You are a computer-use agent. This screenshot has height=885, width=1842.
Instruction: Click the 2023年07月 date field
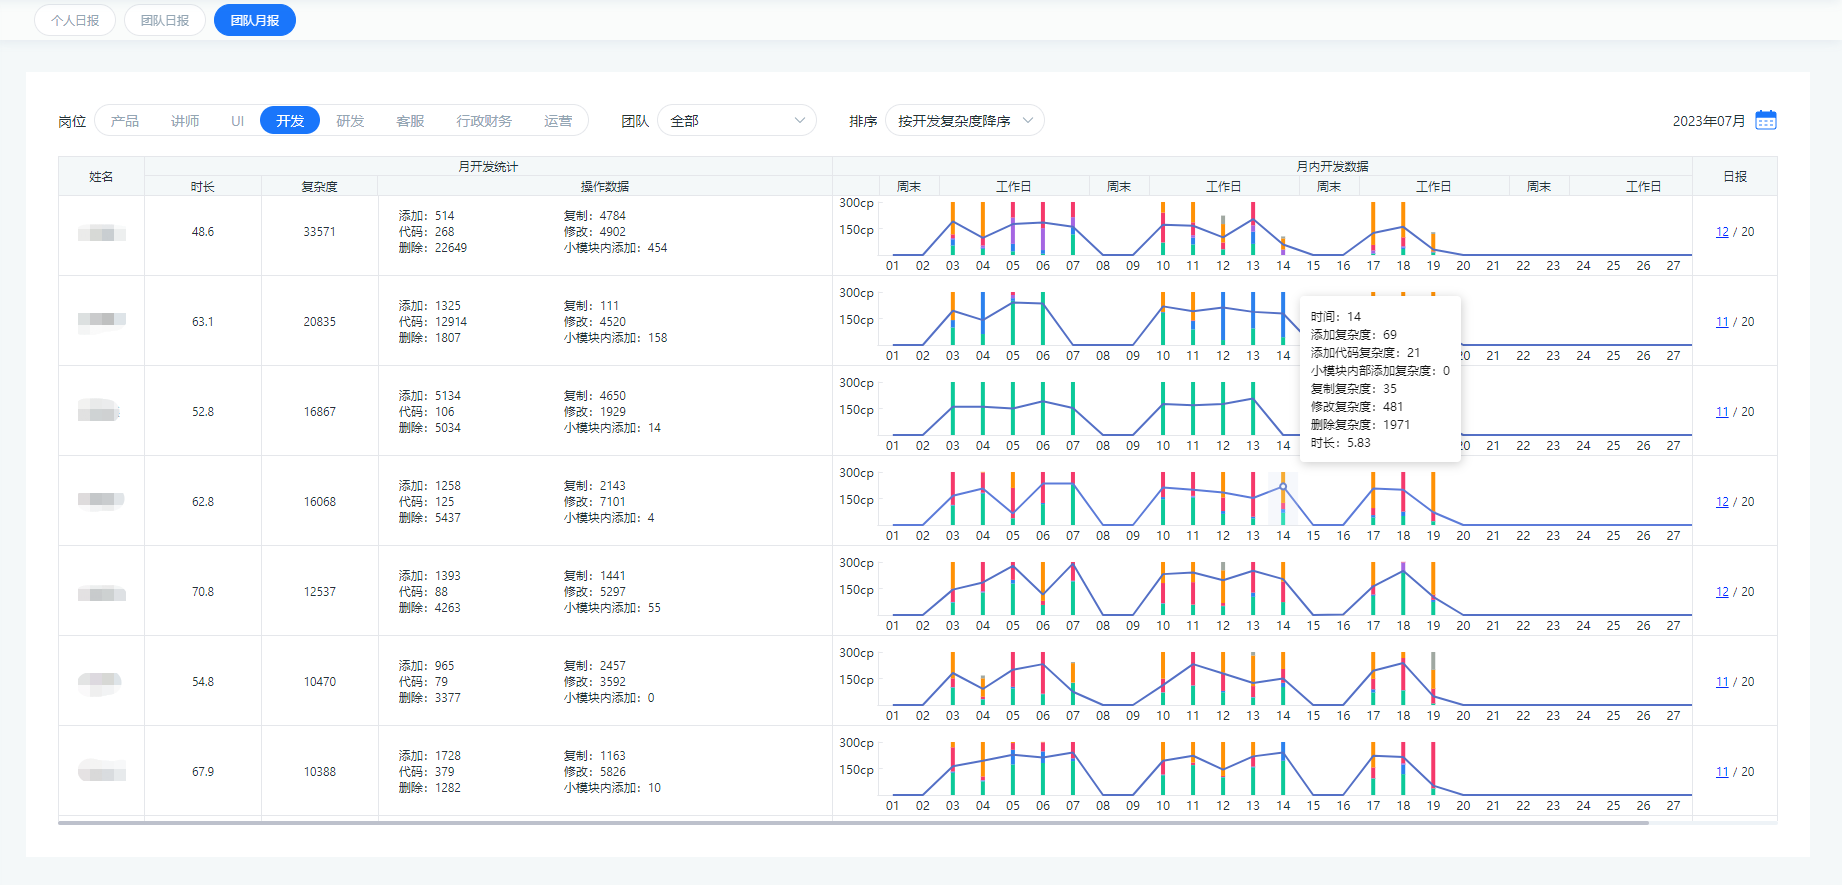tap(1709, 121)
